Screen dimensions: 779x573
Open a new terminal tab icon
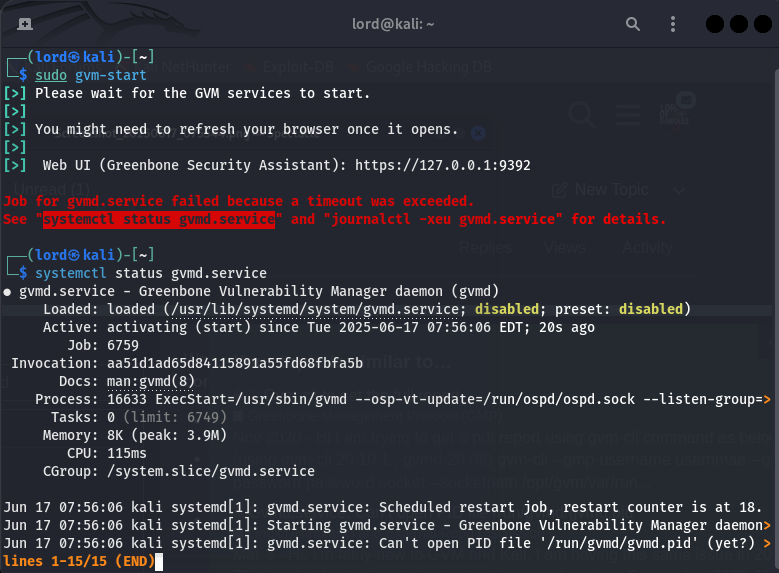tap(24, 23)
